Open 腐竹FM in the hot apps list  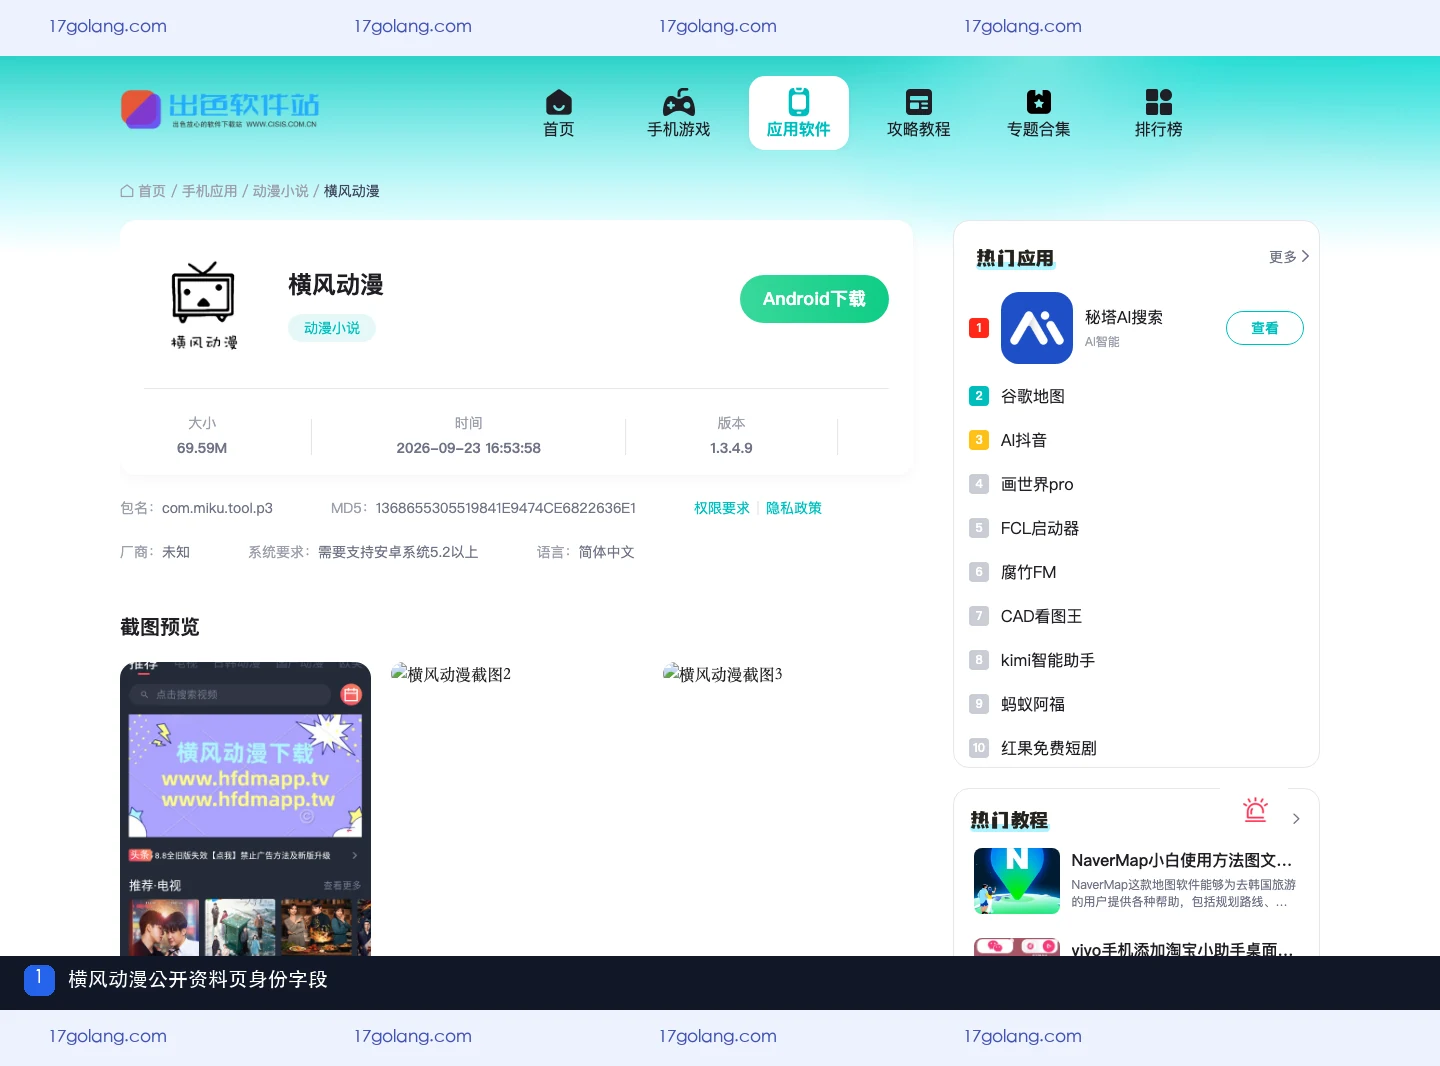point(1029,572)
